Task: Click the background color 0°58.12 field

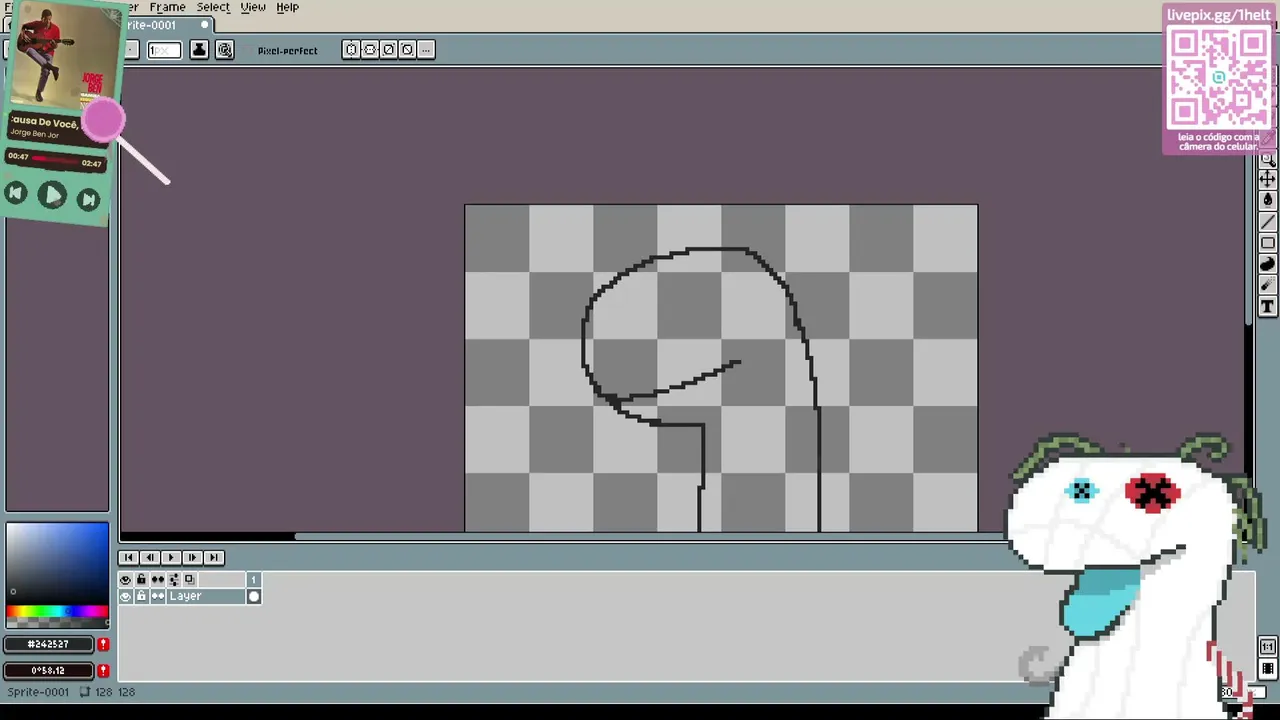Action: click(48, 671)
